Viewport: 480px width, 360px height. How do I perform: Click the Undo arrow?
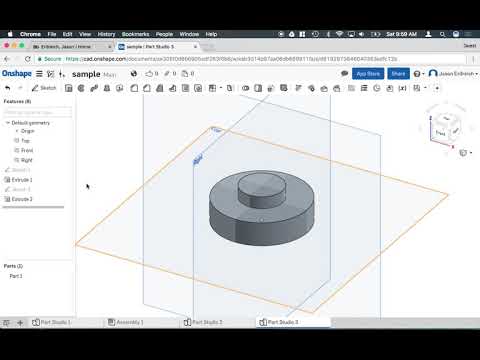point(8,88)
